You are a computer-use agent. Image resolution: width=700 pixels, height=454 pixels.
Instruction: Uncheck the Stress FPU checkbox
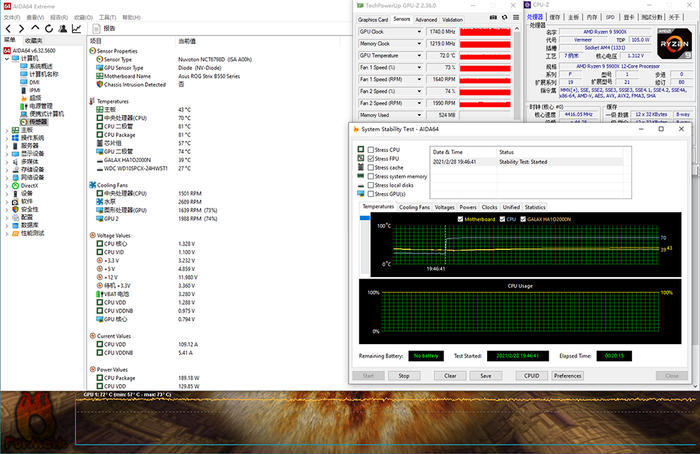371,158
